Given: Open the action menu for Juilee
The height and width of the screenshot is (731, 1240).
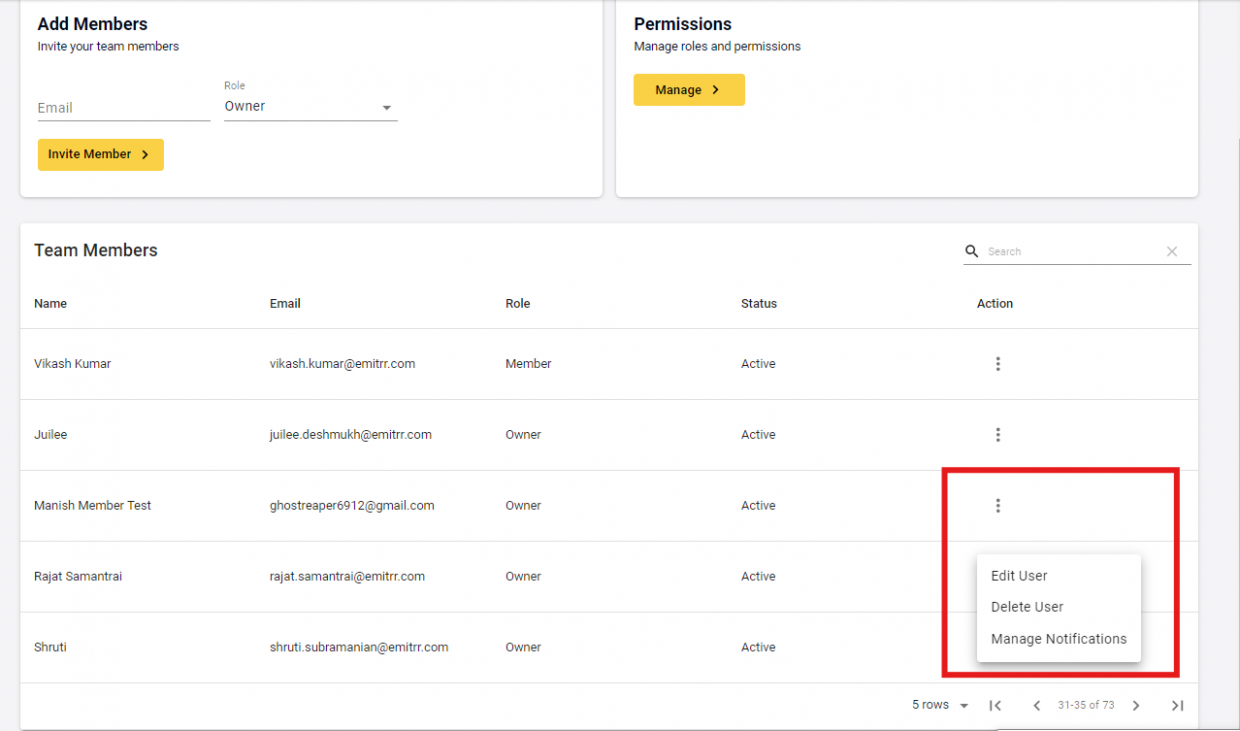Looking at the screenshot, I should point(997,435).
